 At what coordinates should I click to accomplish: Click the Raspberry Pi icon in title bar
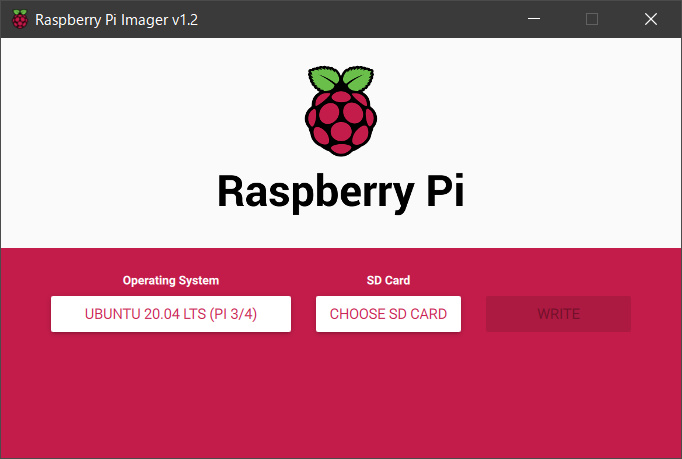(x=20, y=19)
